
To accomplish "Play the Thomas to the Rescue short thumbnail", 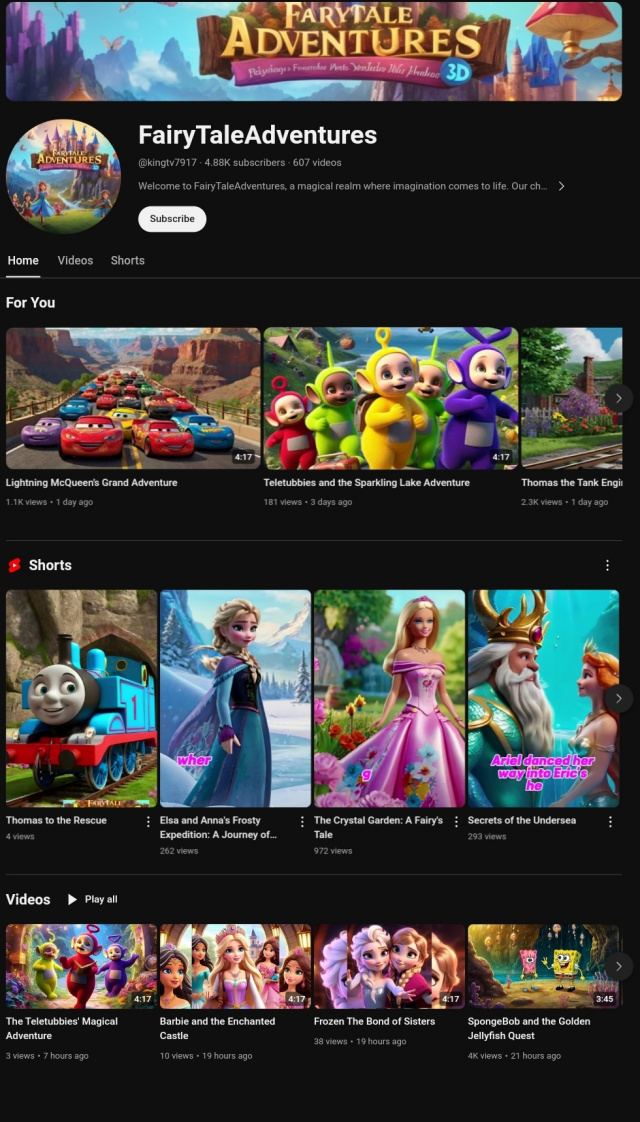I will pyautogui.click(x=82, y=698).
